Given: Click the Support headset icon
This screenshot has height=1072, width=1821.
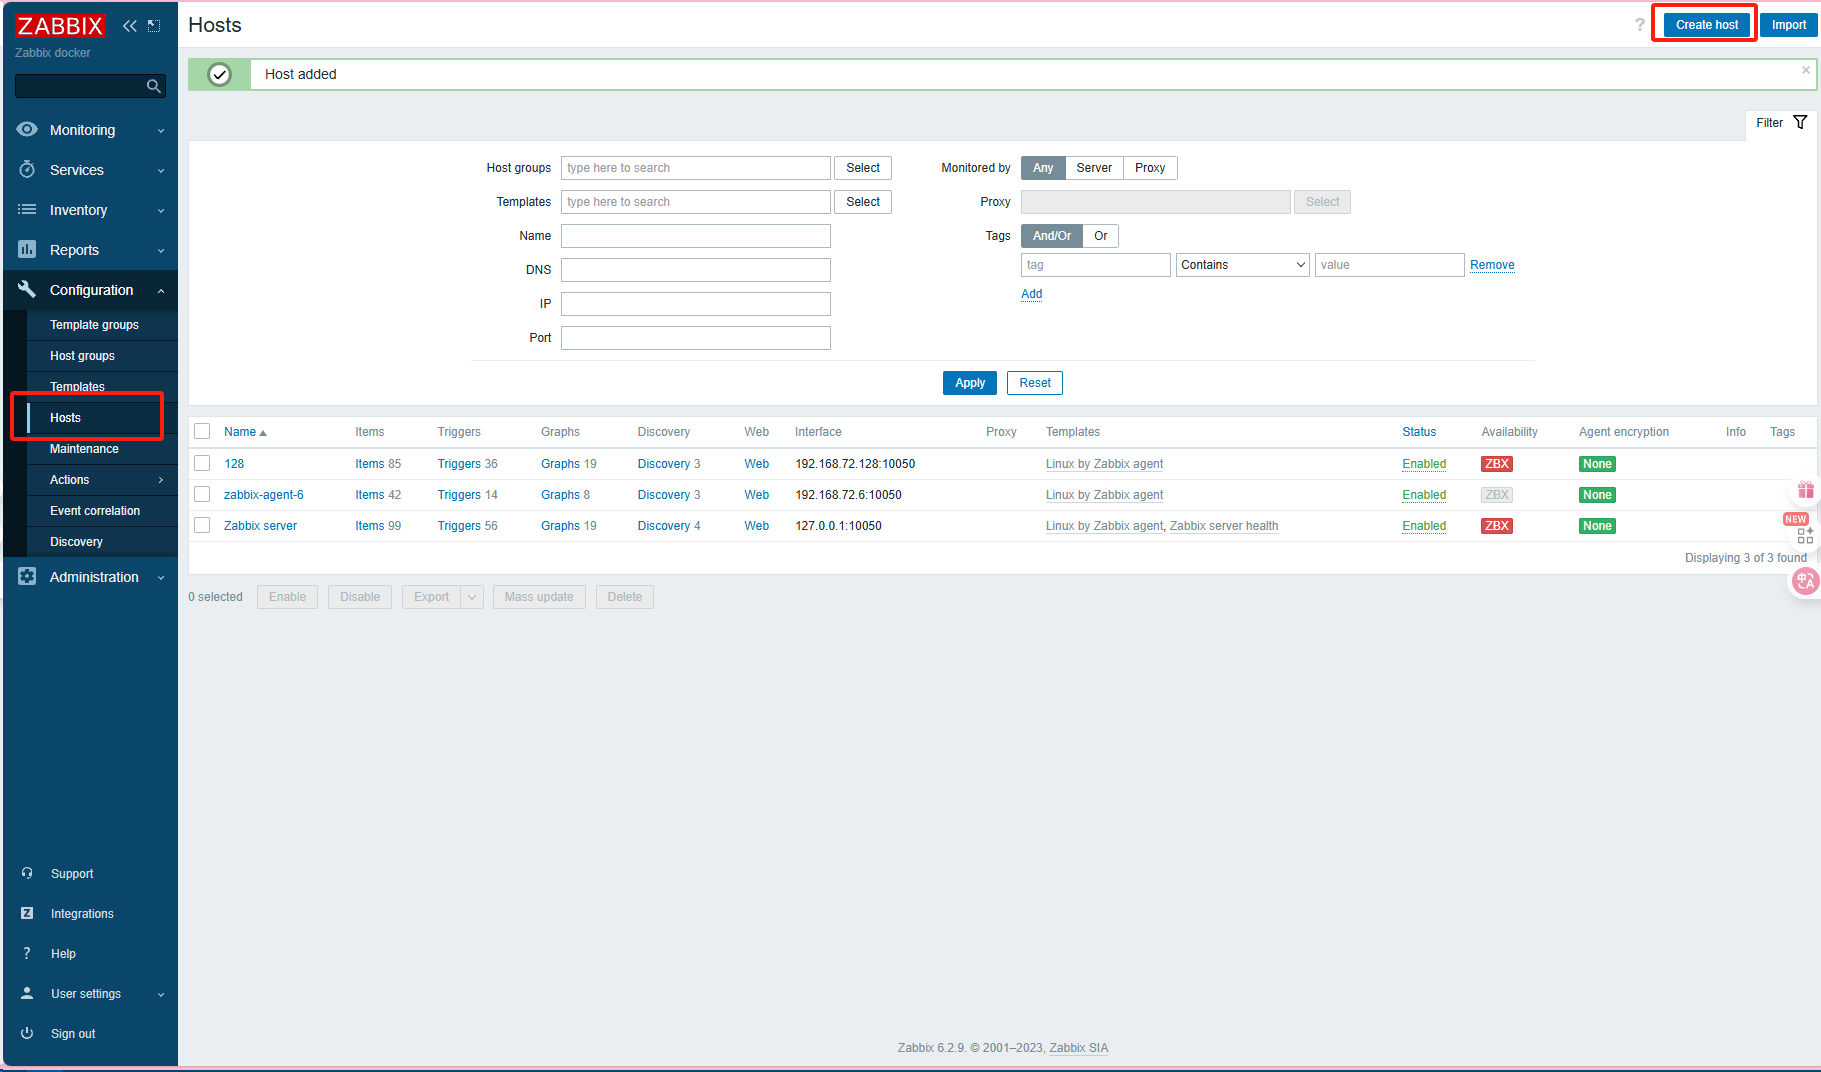Looking at the screenshot, I should (x=27, y=873).
